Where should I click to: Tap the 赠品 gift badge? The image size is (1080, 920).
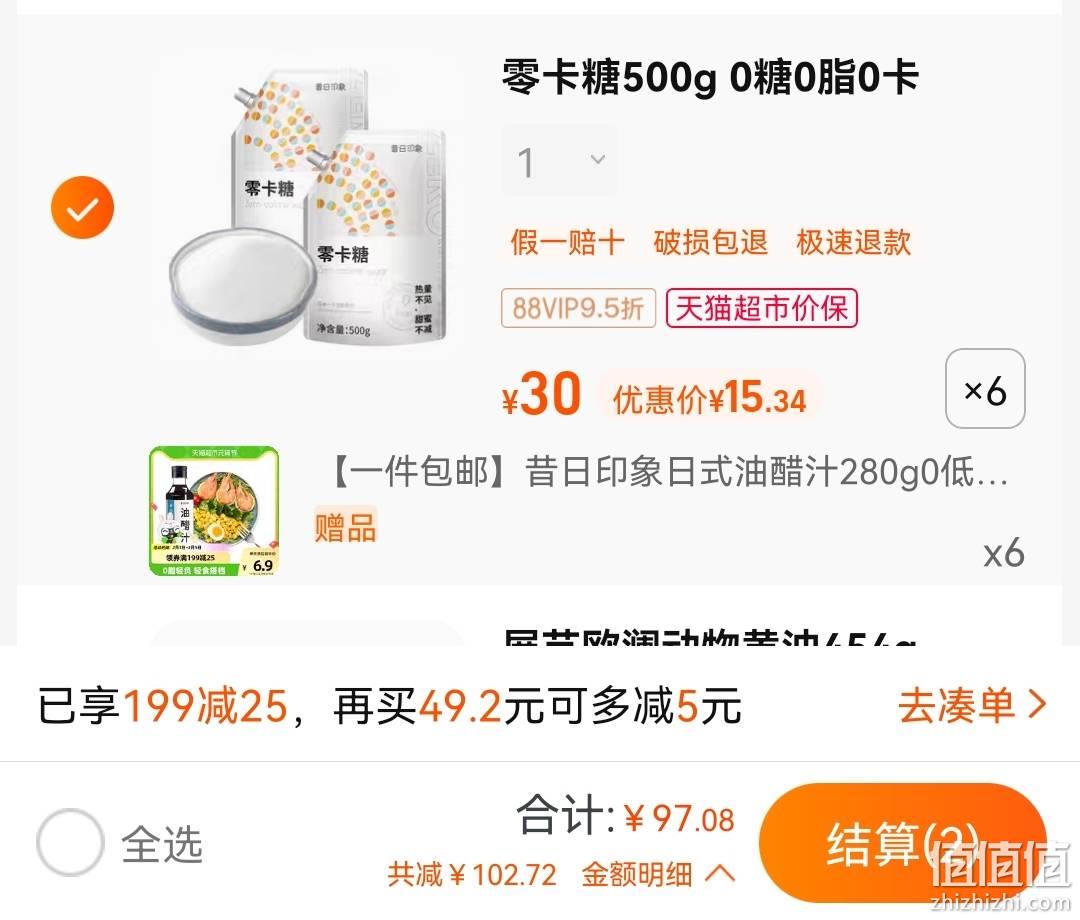coord(345,527)
